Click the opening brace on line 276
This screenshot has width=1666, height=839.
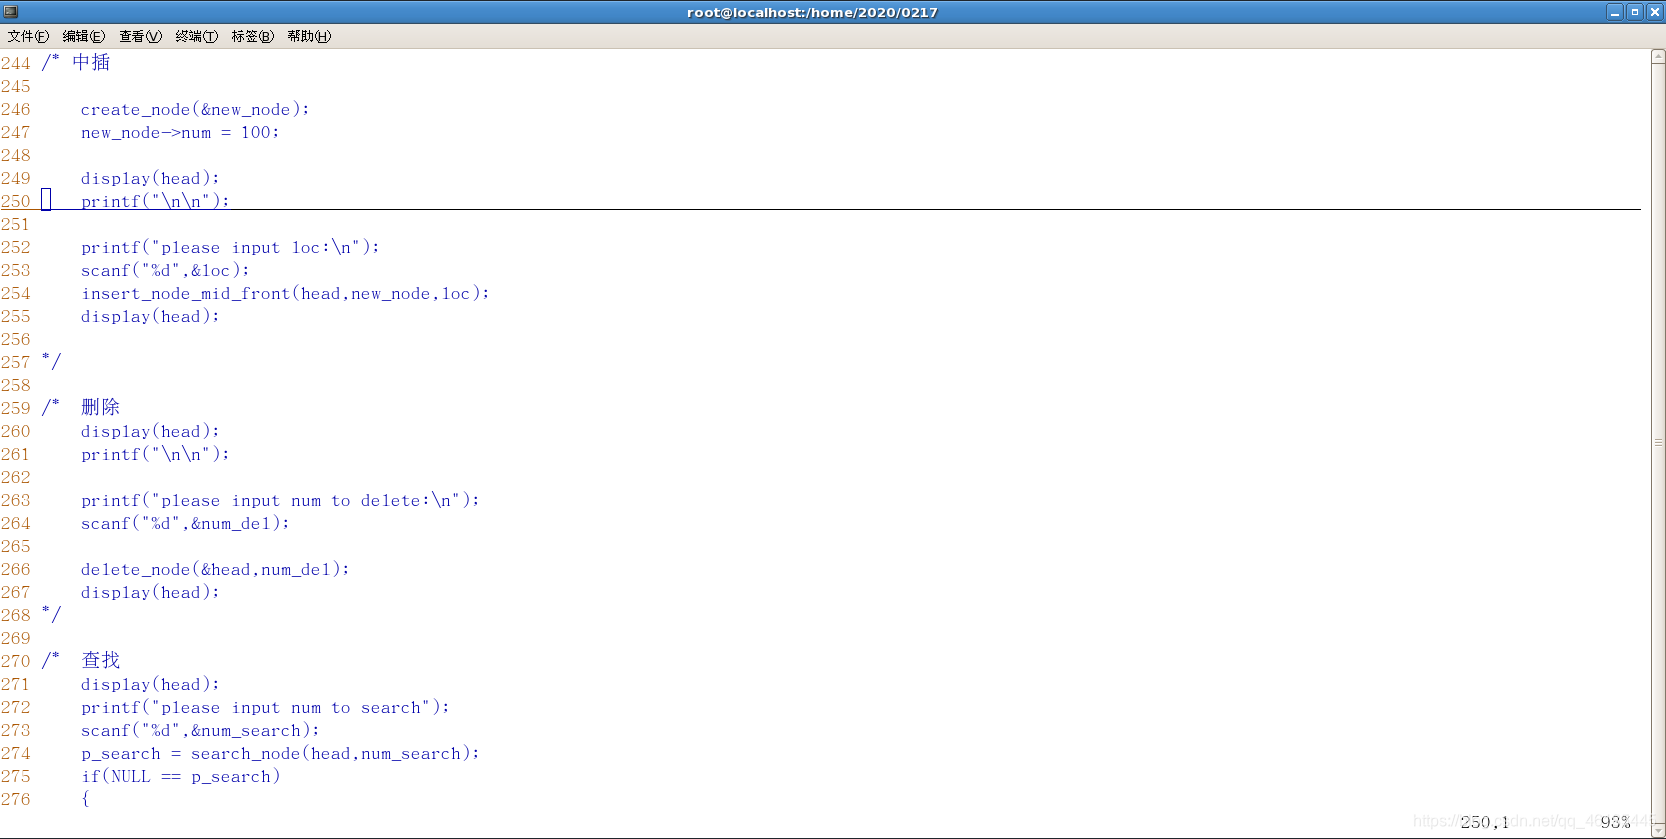pyautogui.click(x=85, y=799)
